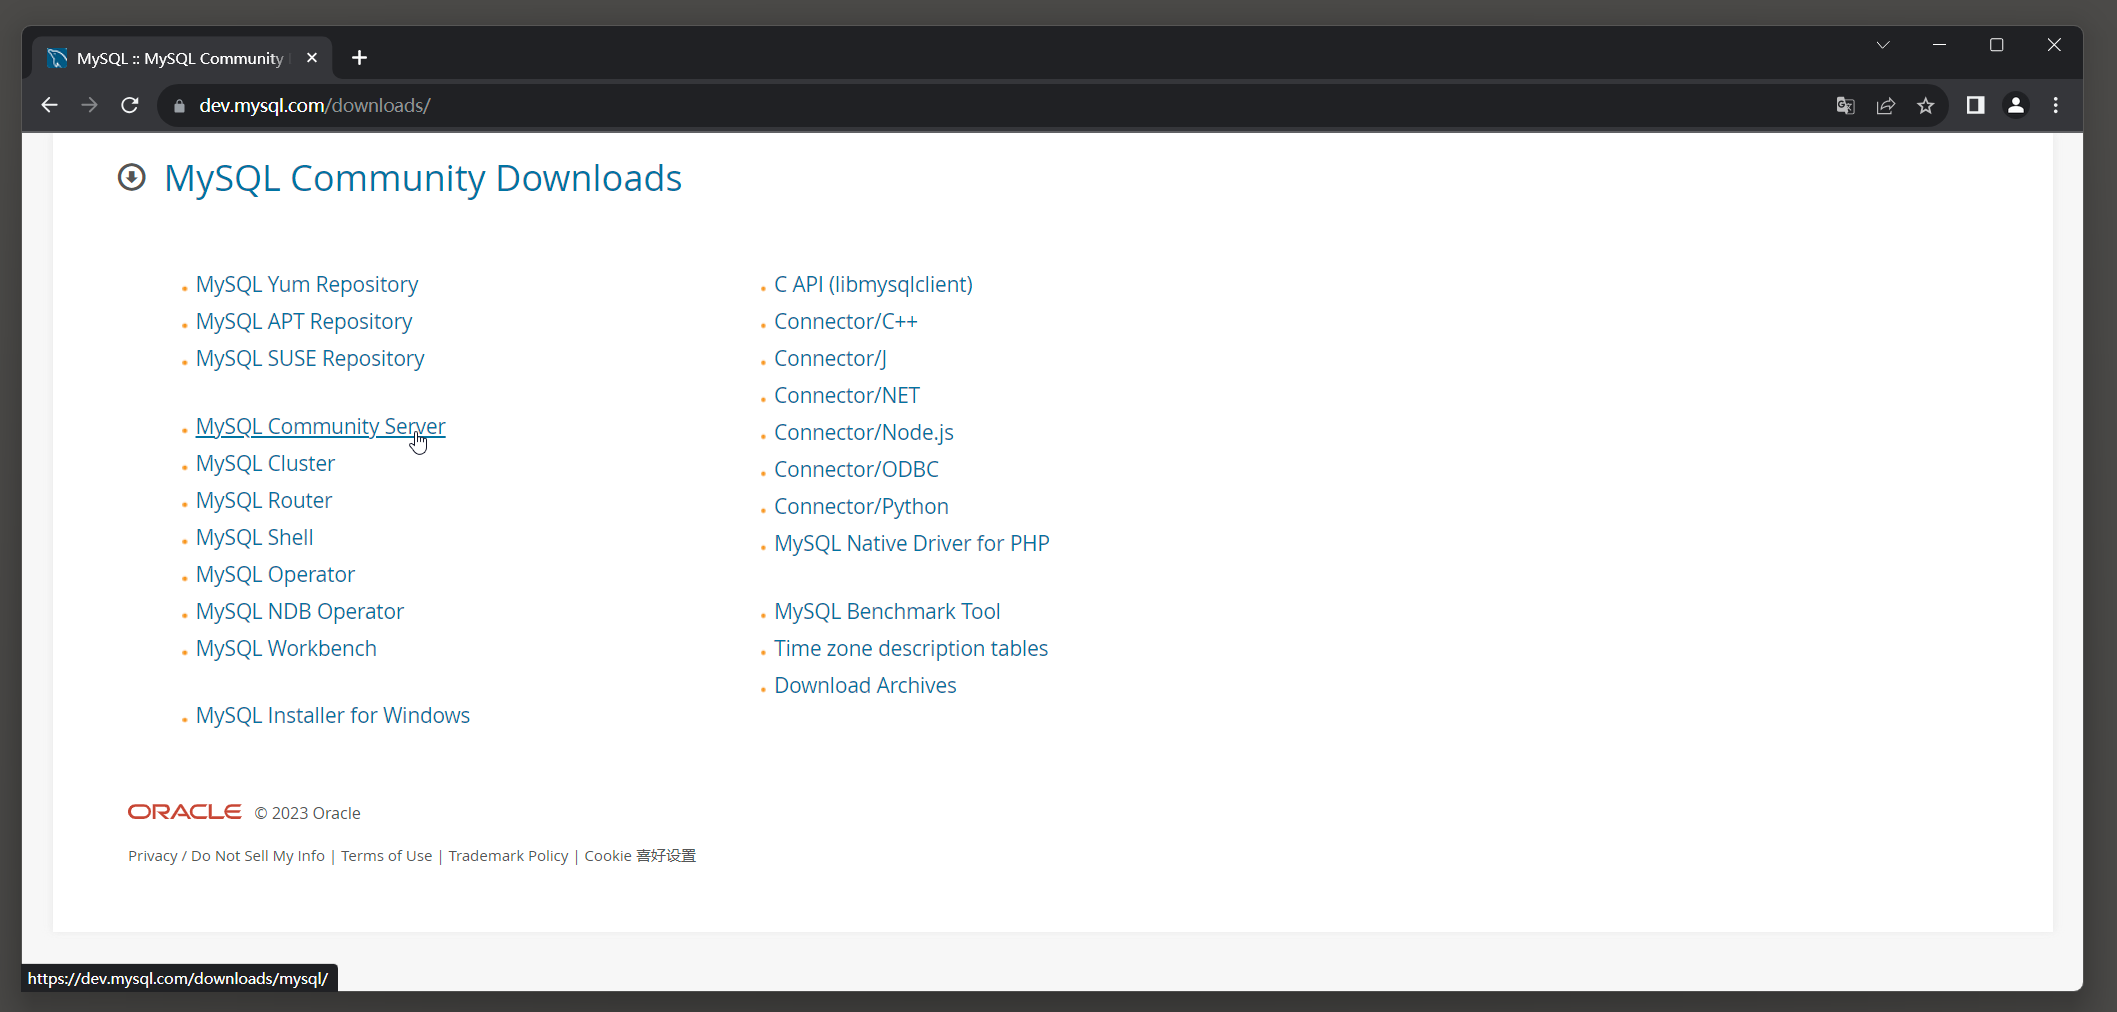Toggle the browser side panel
Image resolution: width=2117 pixels, height=1012 pixels.
[x=1975, y=105]
